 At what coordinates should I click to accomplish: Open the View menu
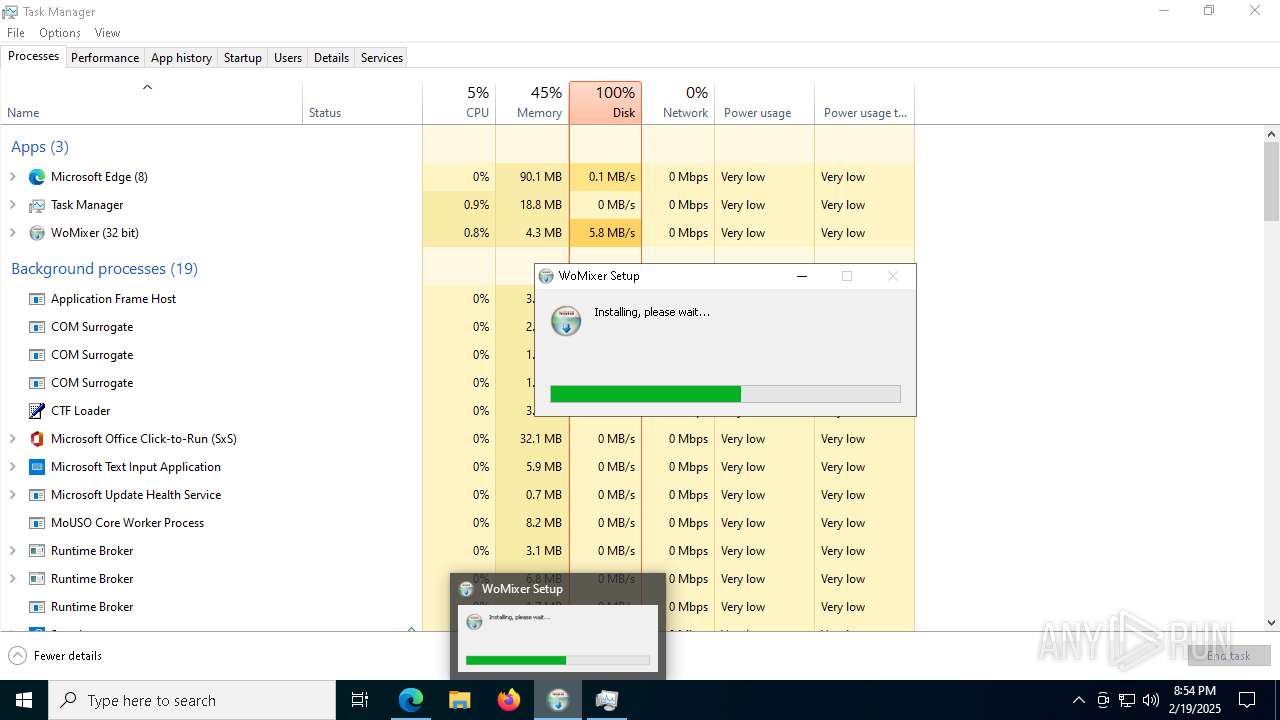pyautogui.click(x=107, y=33)
